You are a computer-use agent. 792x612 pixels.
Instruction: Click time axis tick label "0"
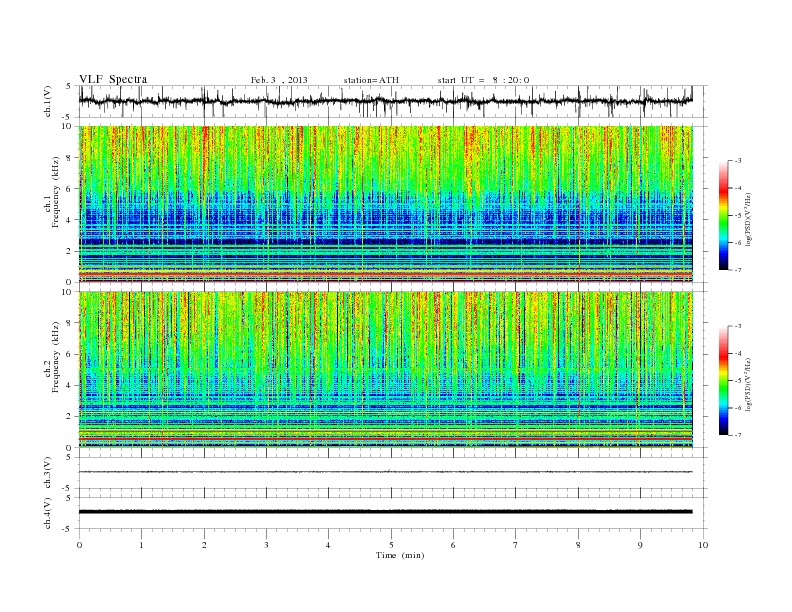(x=79, y=545)
